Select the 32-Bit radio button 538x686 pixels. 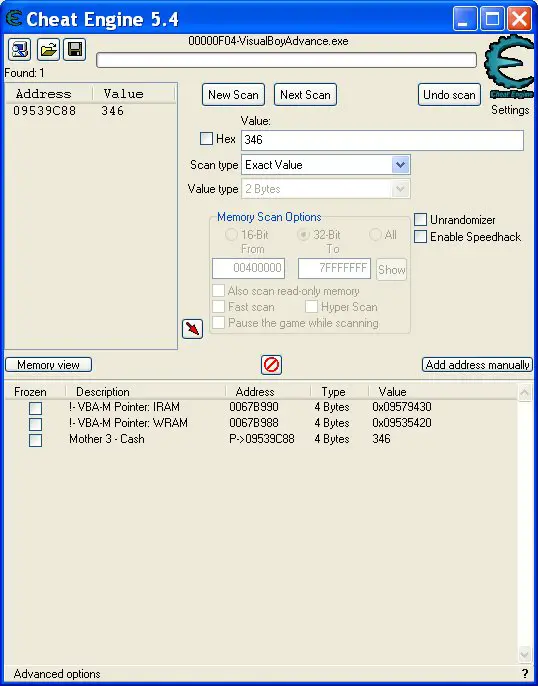tap(304, 235)
